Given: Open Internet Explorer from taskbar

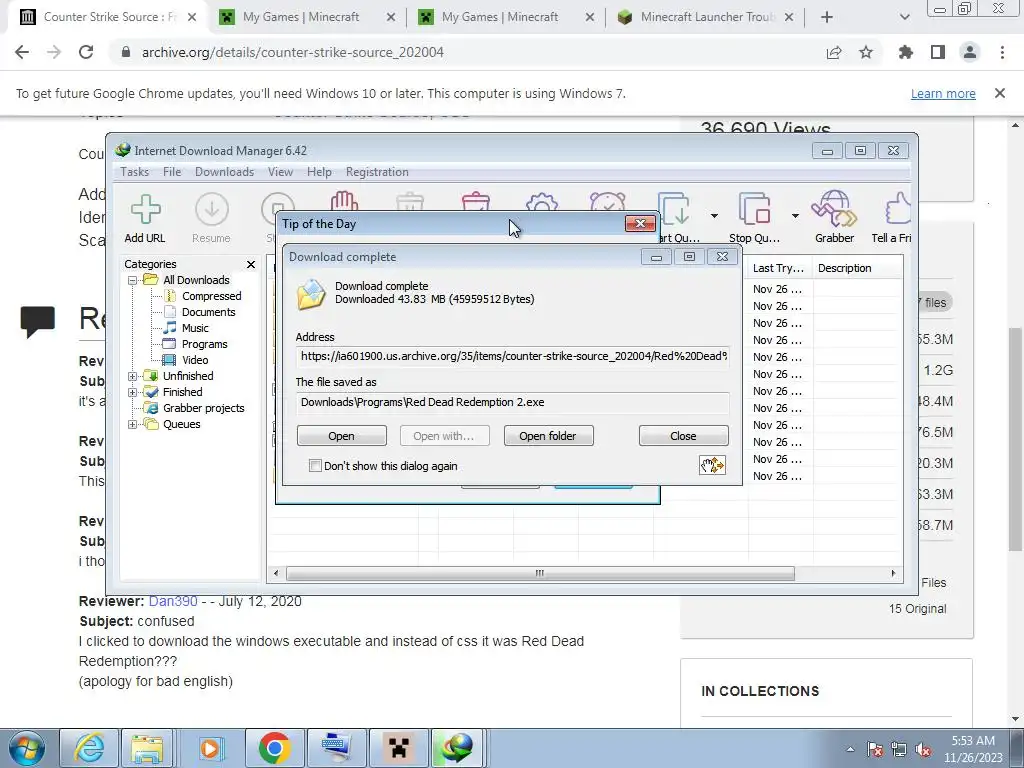Looking at the screenshot, I should click(89, 748).
